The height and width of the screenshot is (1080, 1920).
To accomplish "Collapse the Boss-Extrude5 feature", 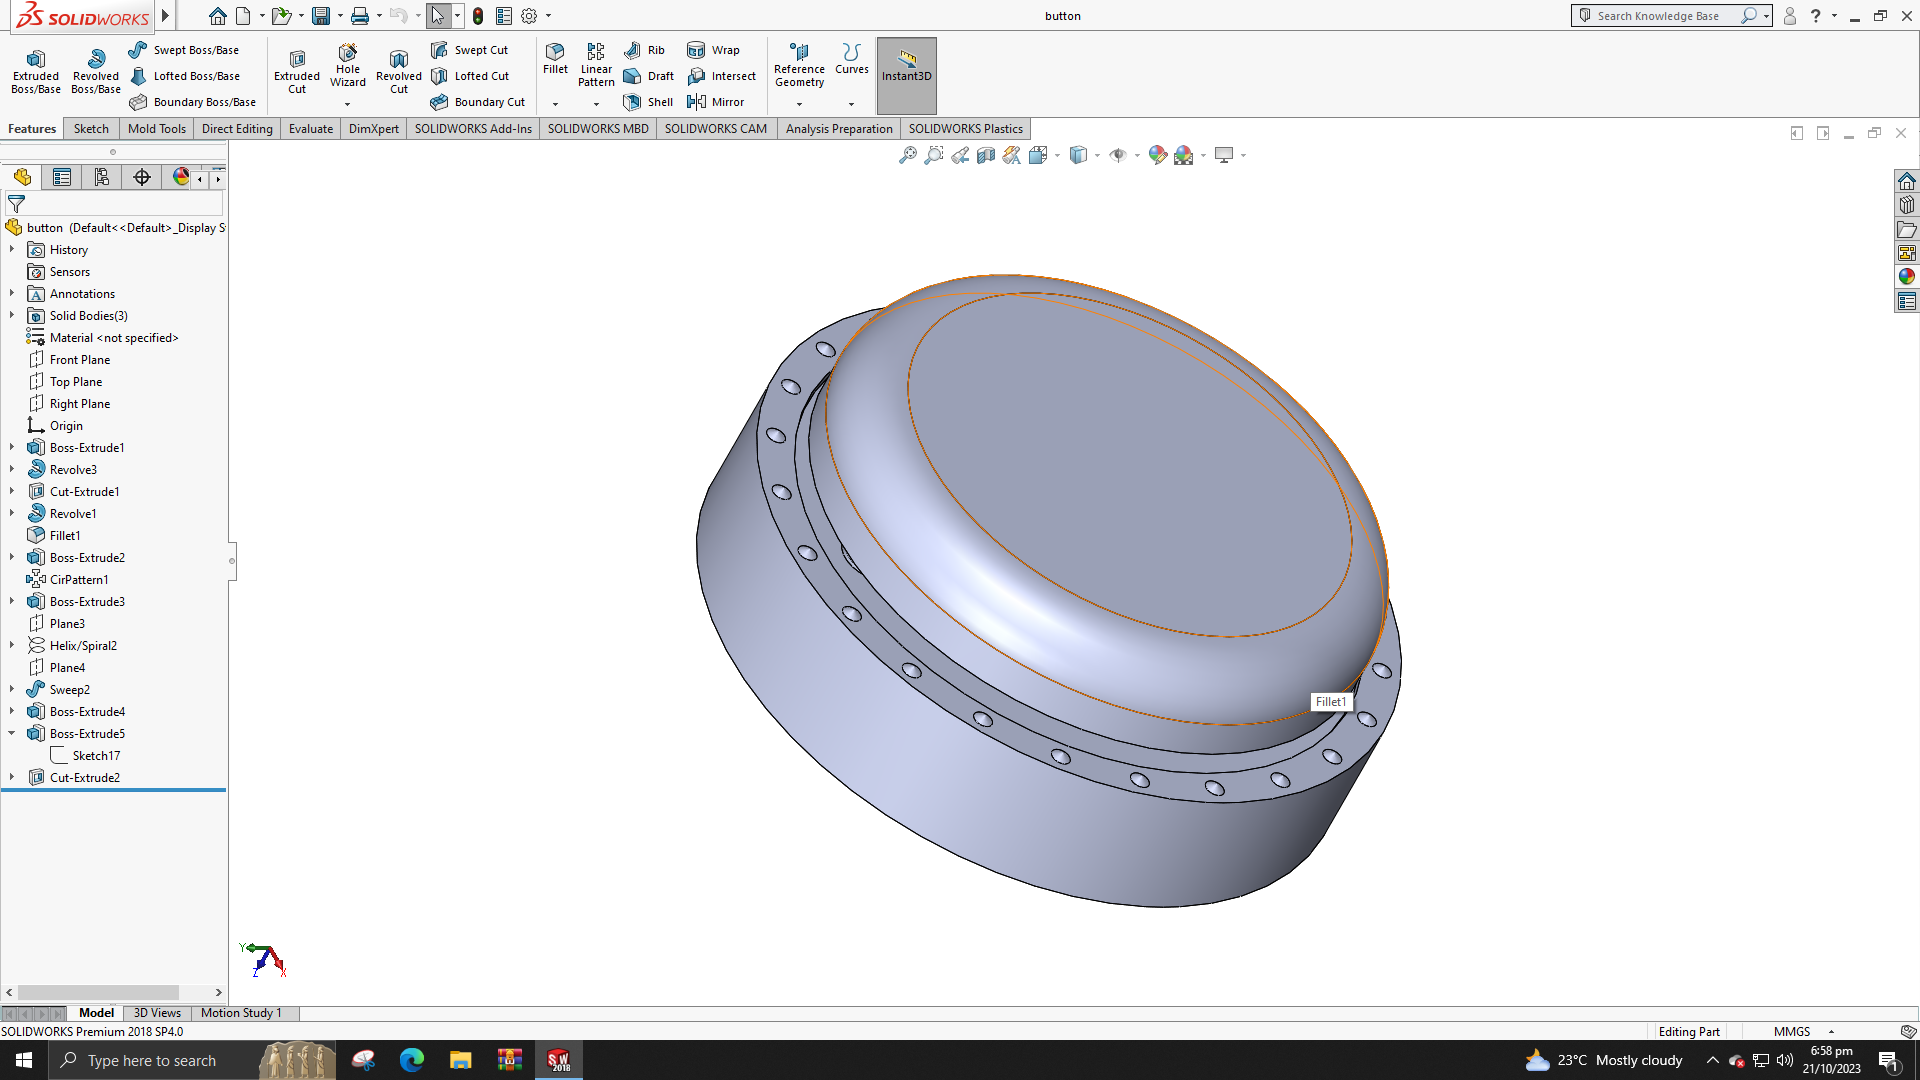I will pos(12,733).
